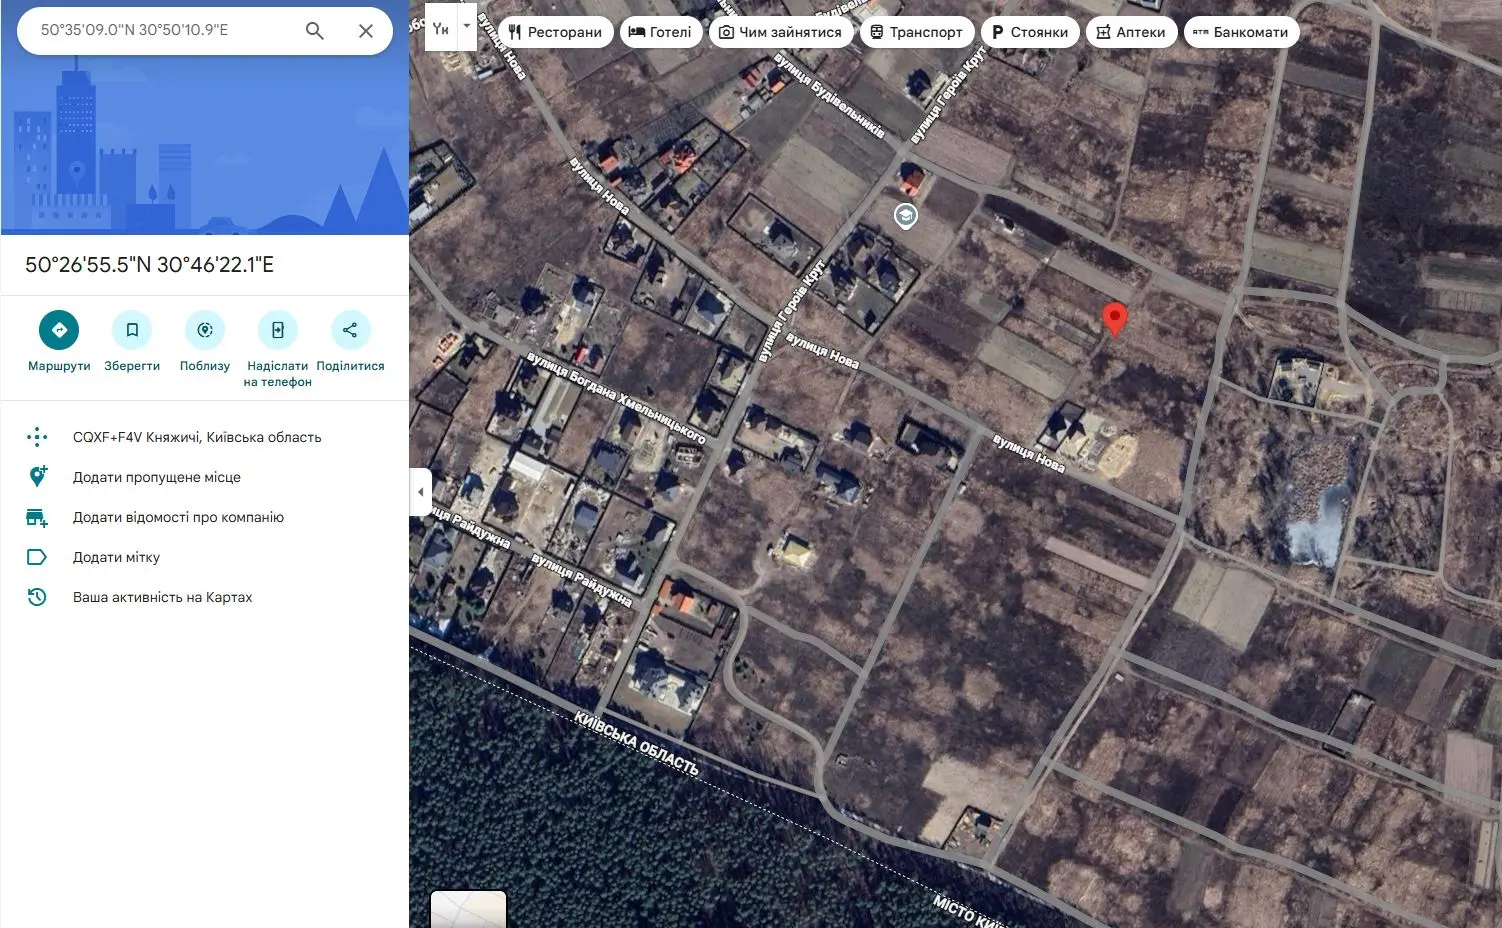The width and height of the screenshot is (1502, 928).
Task: Click the school marker icon on map
Action: (x=905, y=216)
